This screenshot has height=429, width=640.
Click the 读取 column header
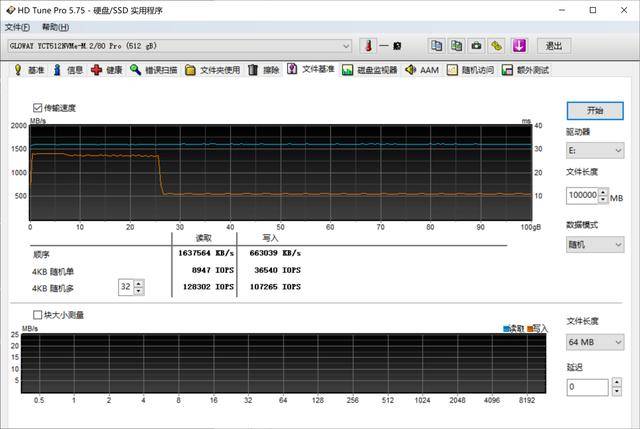pyautogui.click(x=204, y=238)
